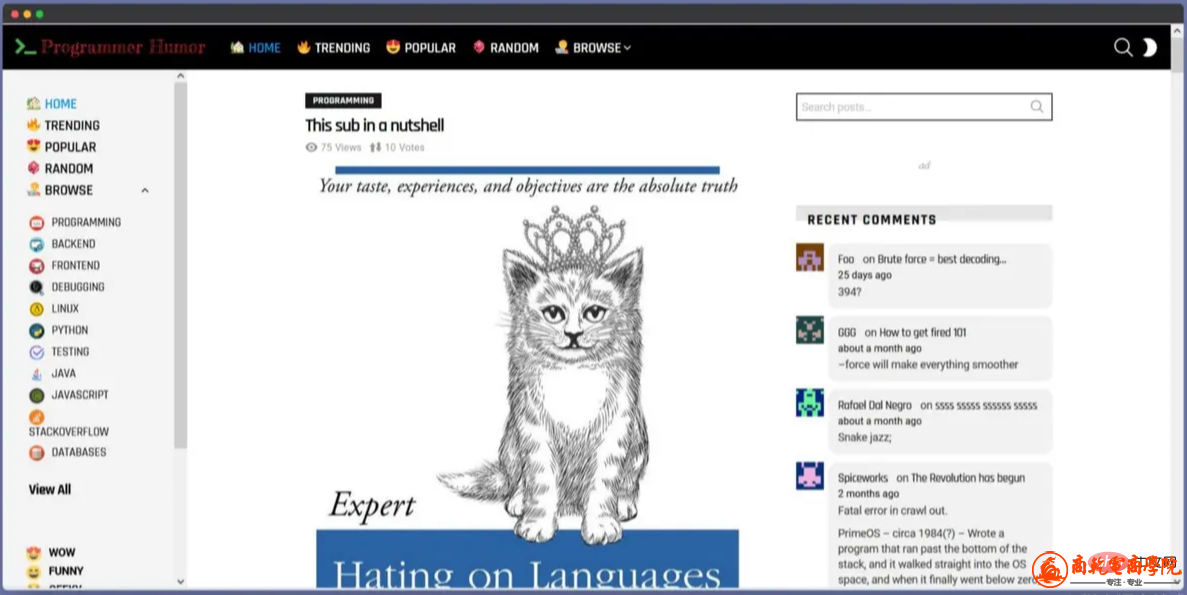This screenshot has height=595, width=1187.
Task: Click into the Search posts field
Action: (x=910, y=107)
